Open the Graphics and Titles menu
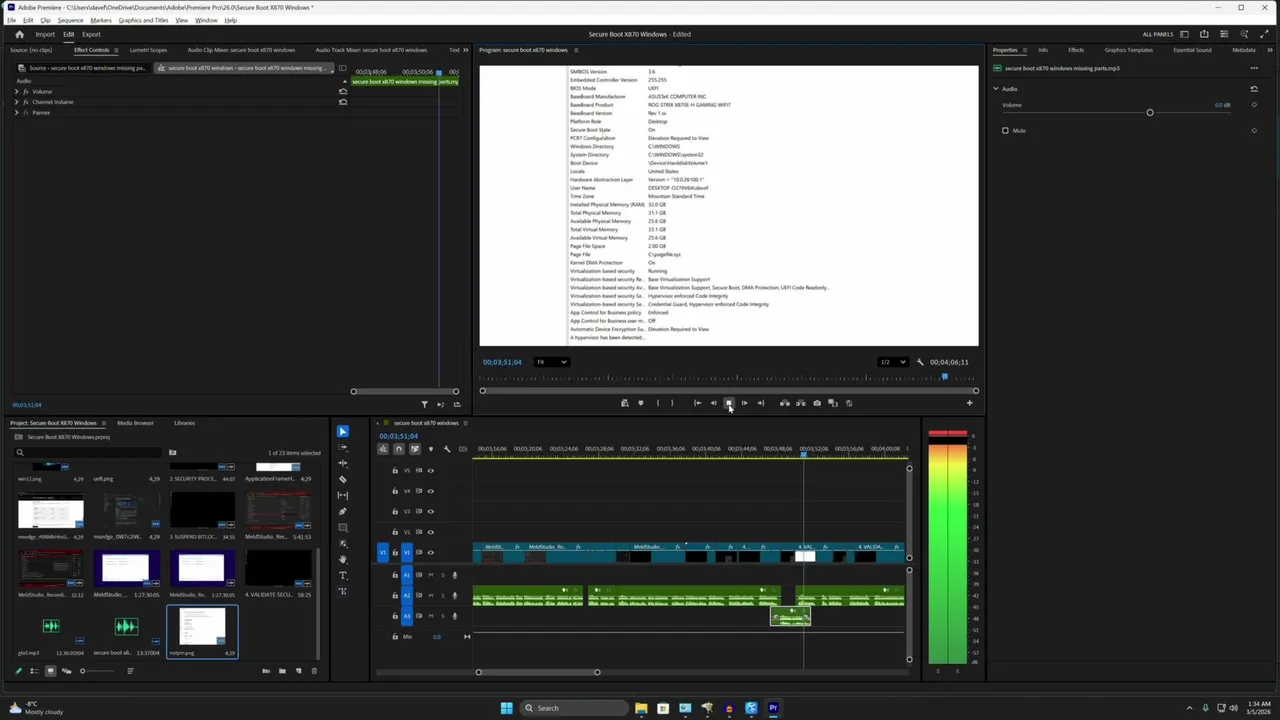The width and height of the screenshot is (1280, 720). click(143, 20)
